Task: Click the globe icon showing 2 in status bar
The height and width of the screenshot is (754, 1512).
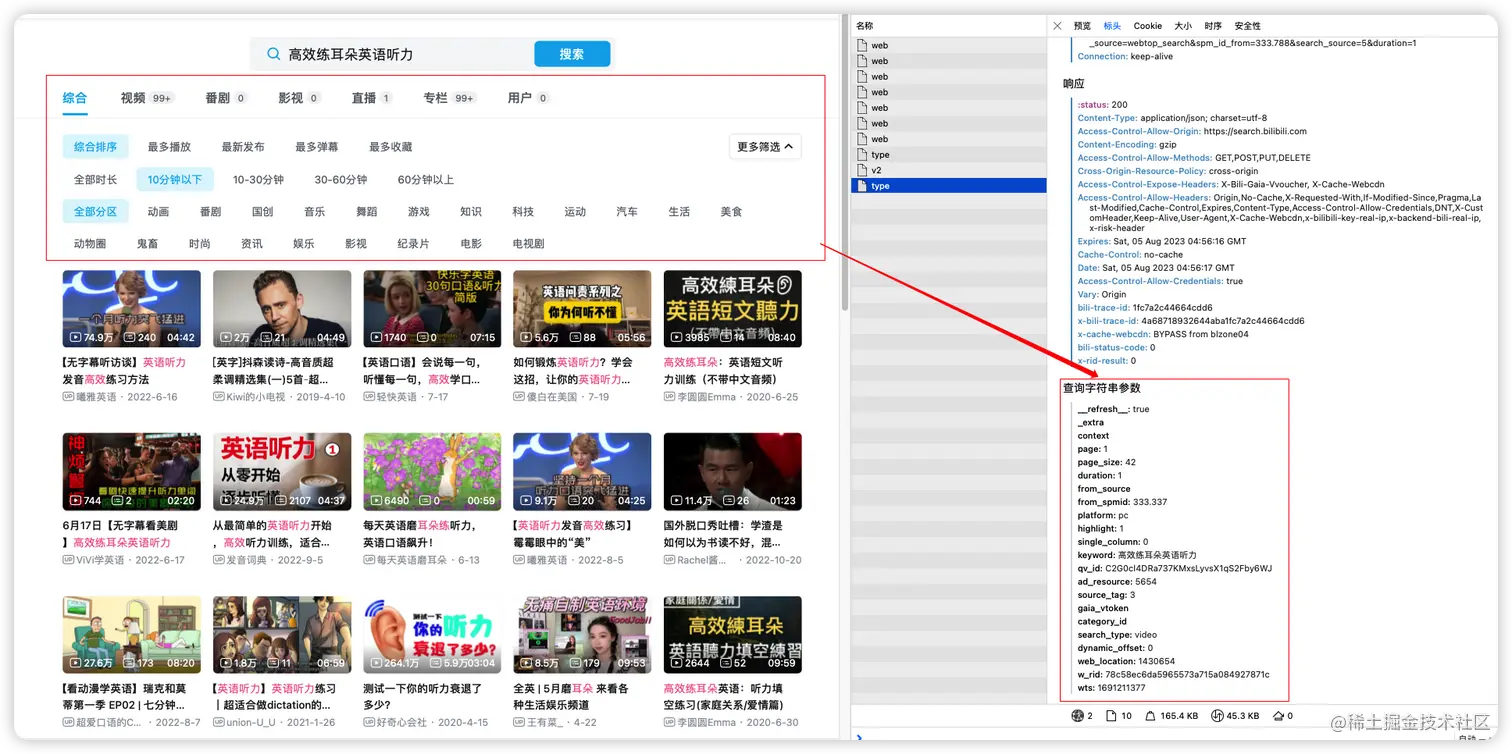Action: tap(1078, 716)
